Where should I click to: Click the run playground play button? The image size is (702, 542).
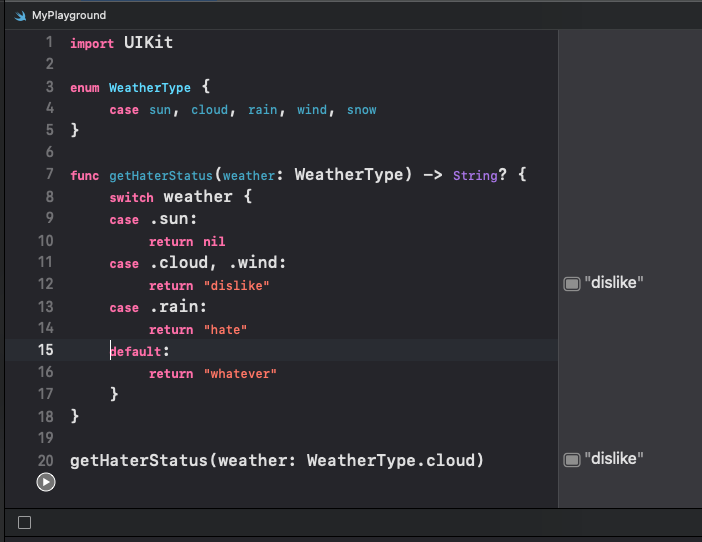tap(46, 482)
